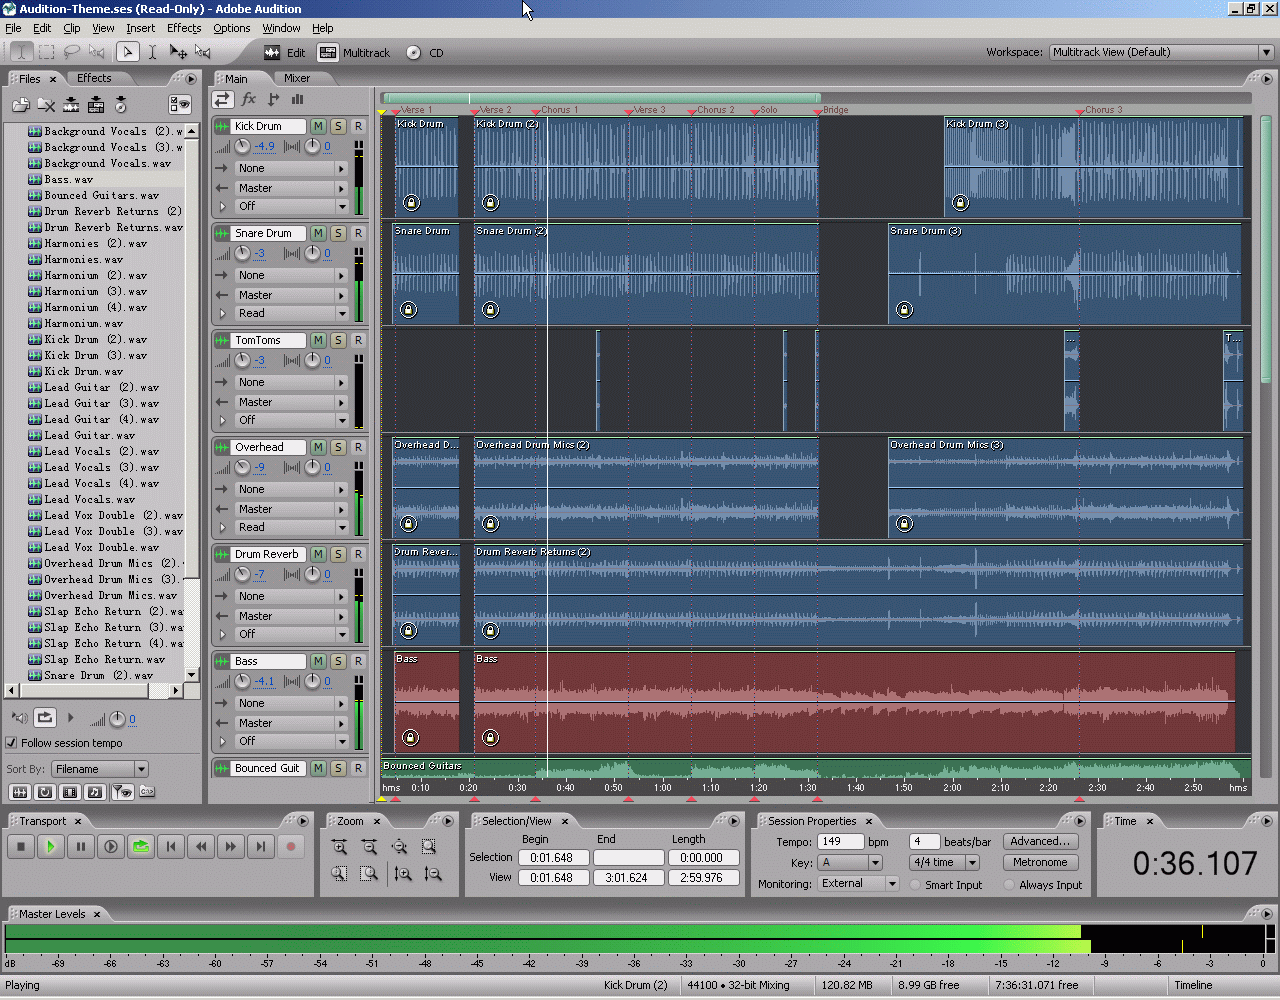Click the Advanced... button

tap(1040, 841)
